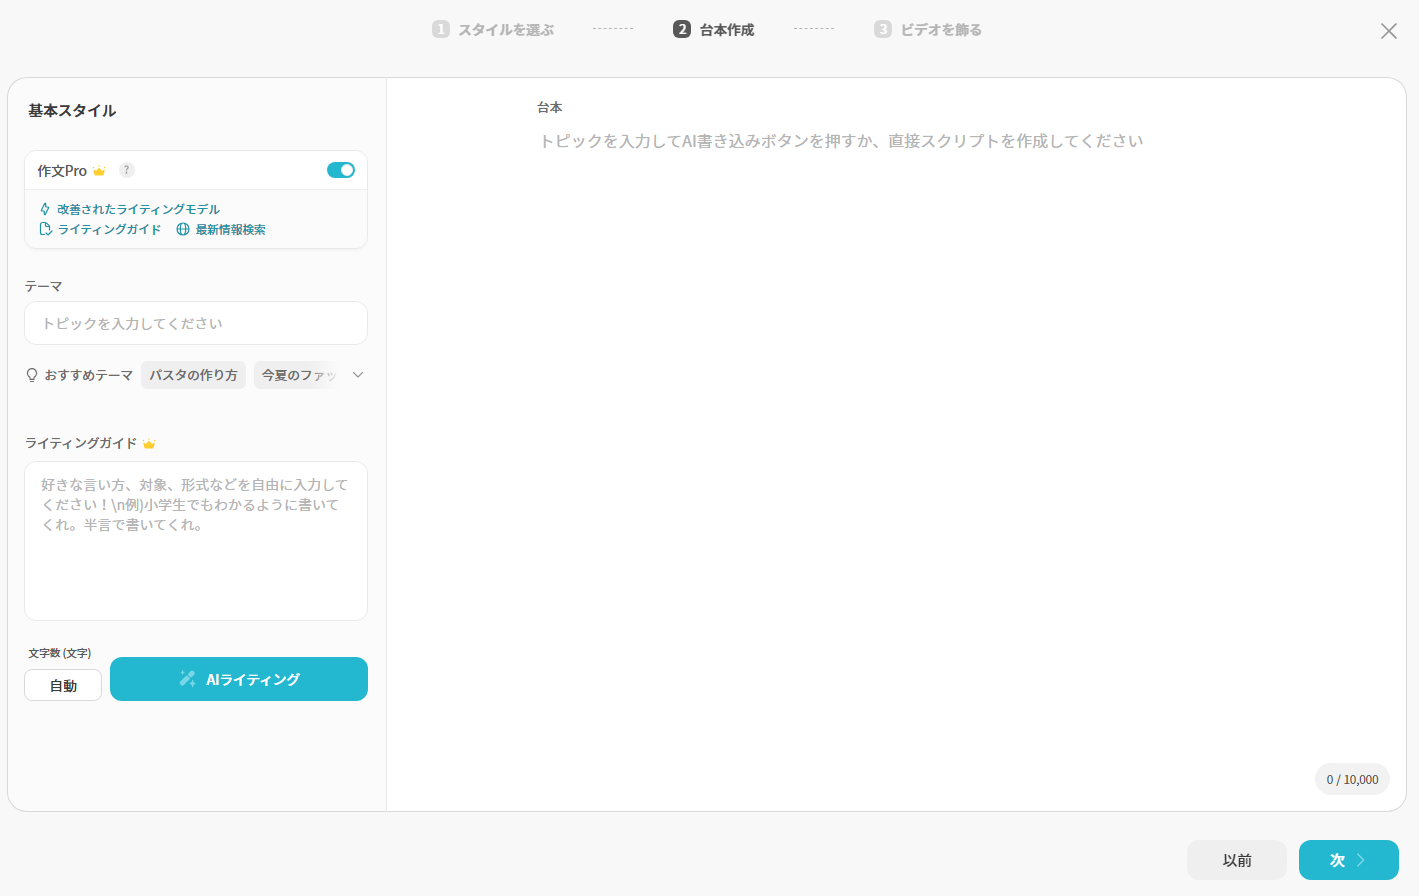Go to step 3 ビデオを飾る
This screenshot has height=896, width=1419.
928,30
